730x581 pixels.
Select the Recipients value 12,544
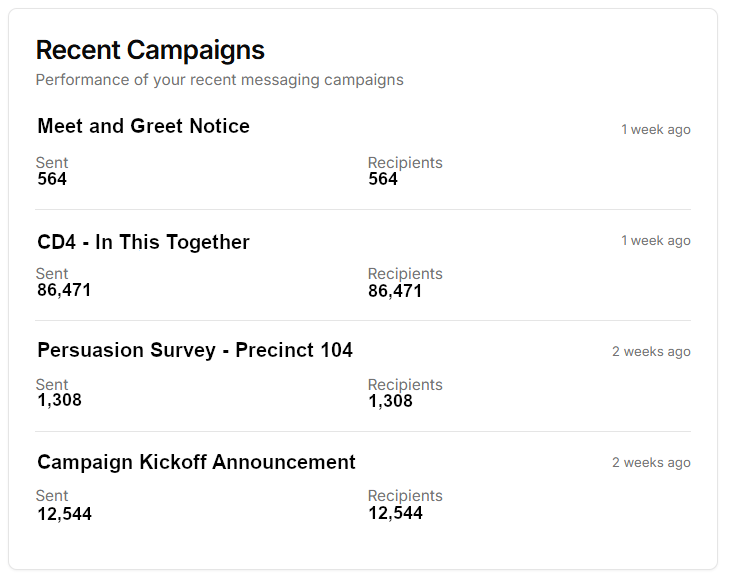point(395,513)
